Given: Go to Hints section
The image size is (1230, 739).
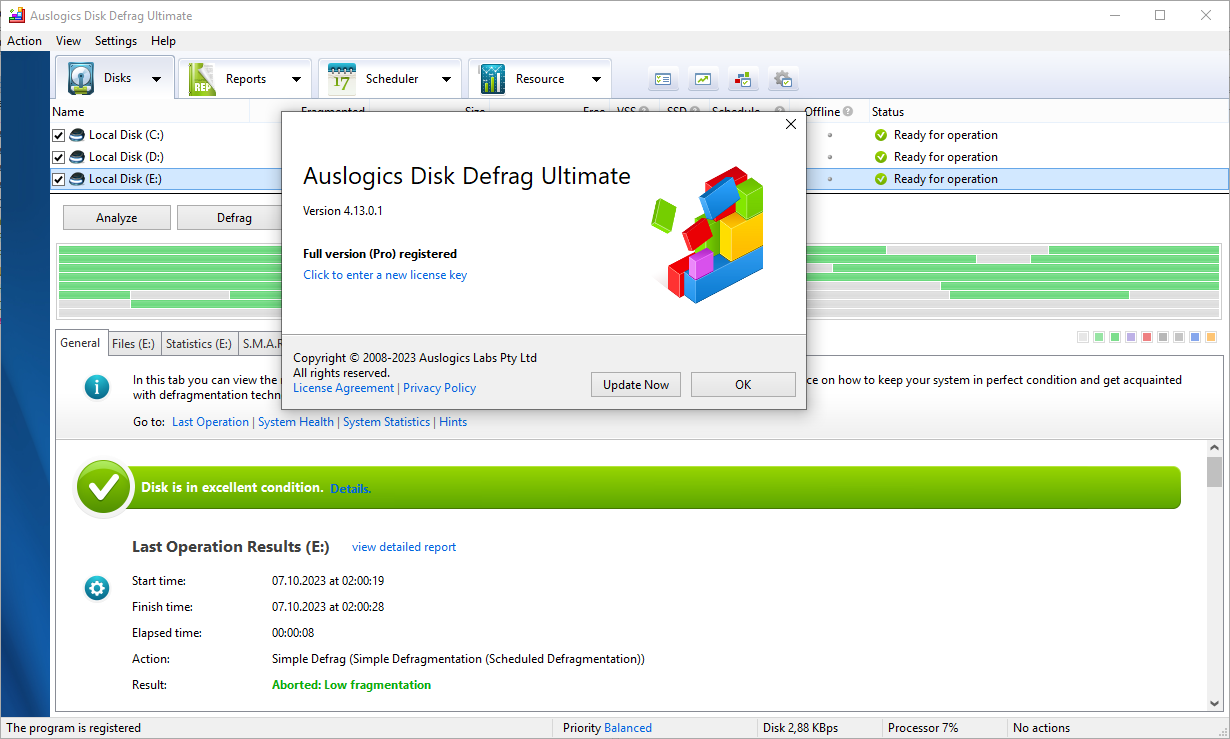Looking at the screenshot, I should (x=453, y=422).
